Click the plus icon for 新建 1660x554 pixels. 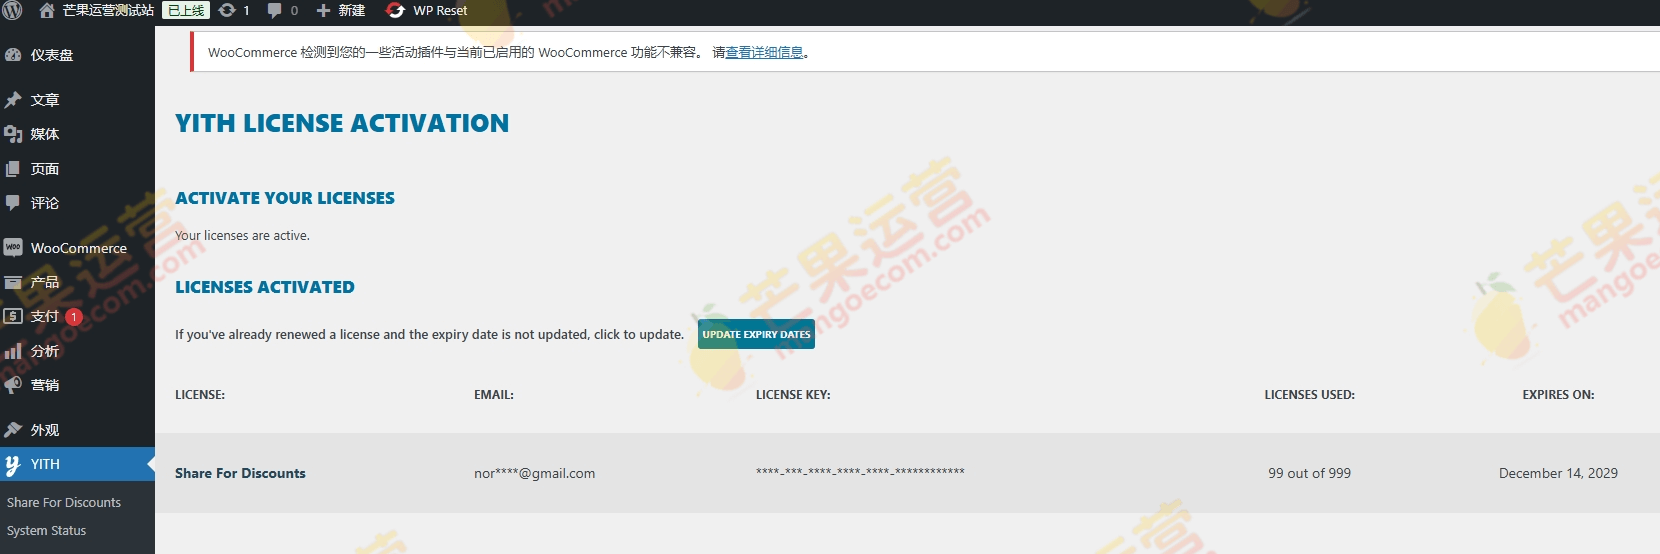[x=323, y=10]
